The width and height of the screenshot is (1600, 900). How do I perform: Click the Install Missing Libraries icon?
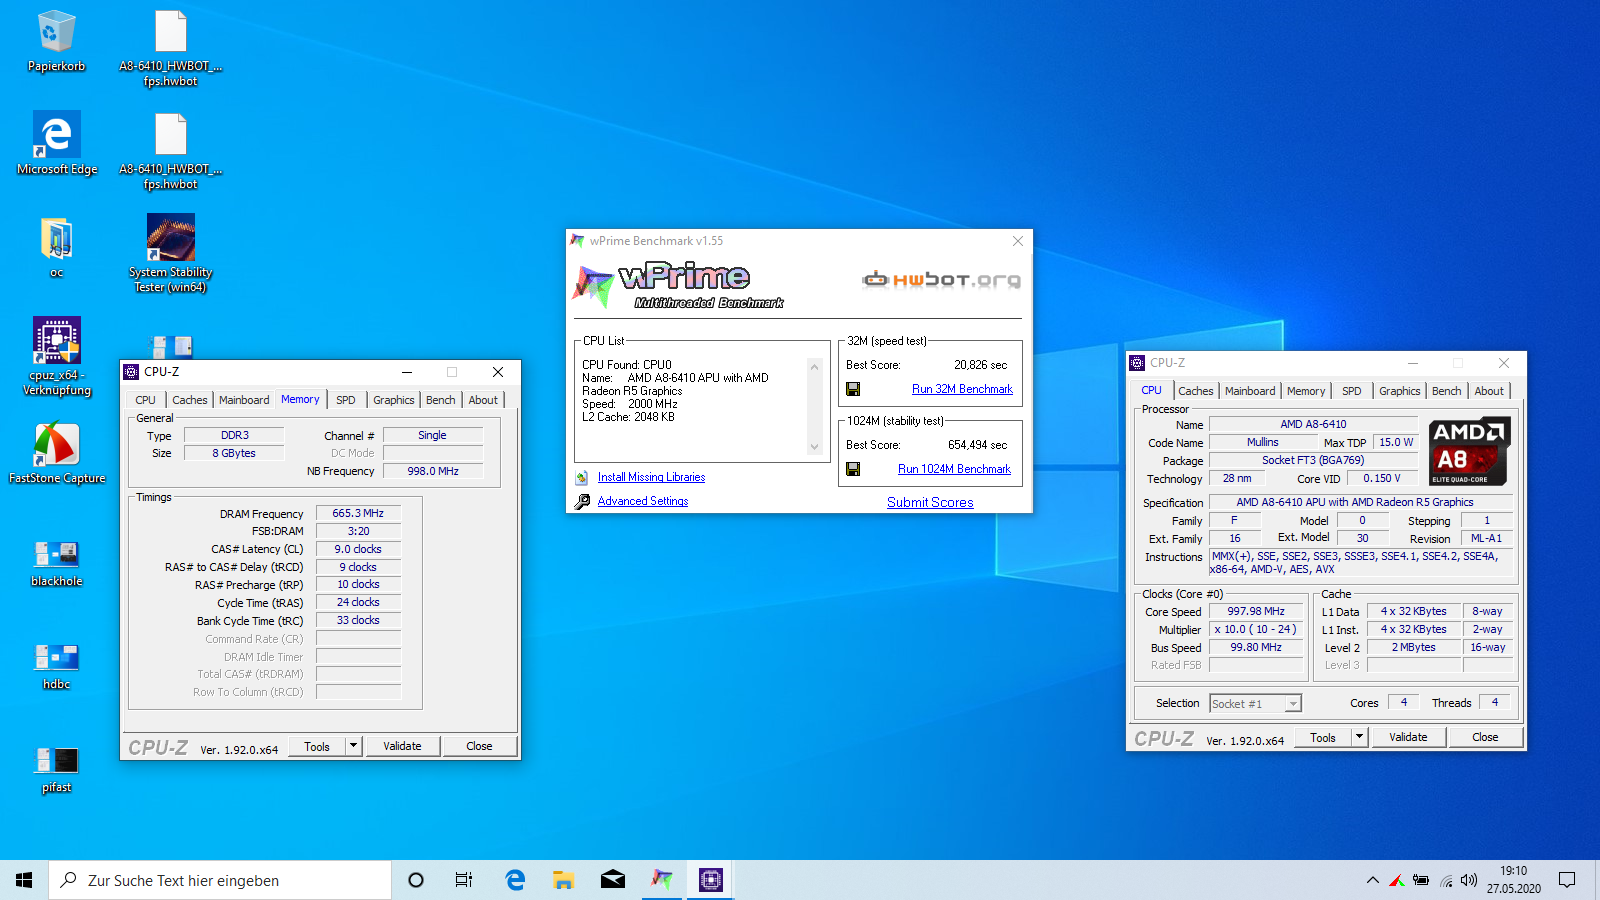582,478
